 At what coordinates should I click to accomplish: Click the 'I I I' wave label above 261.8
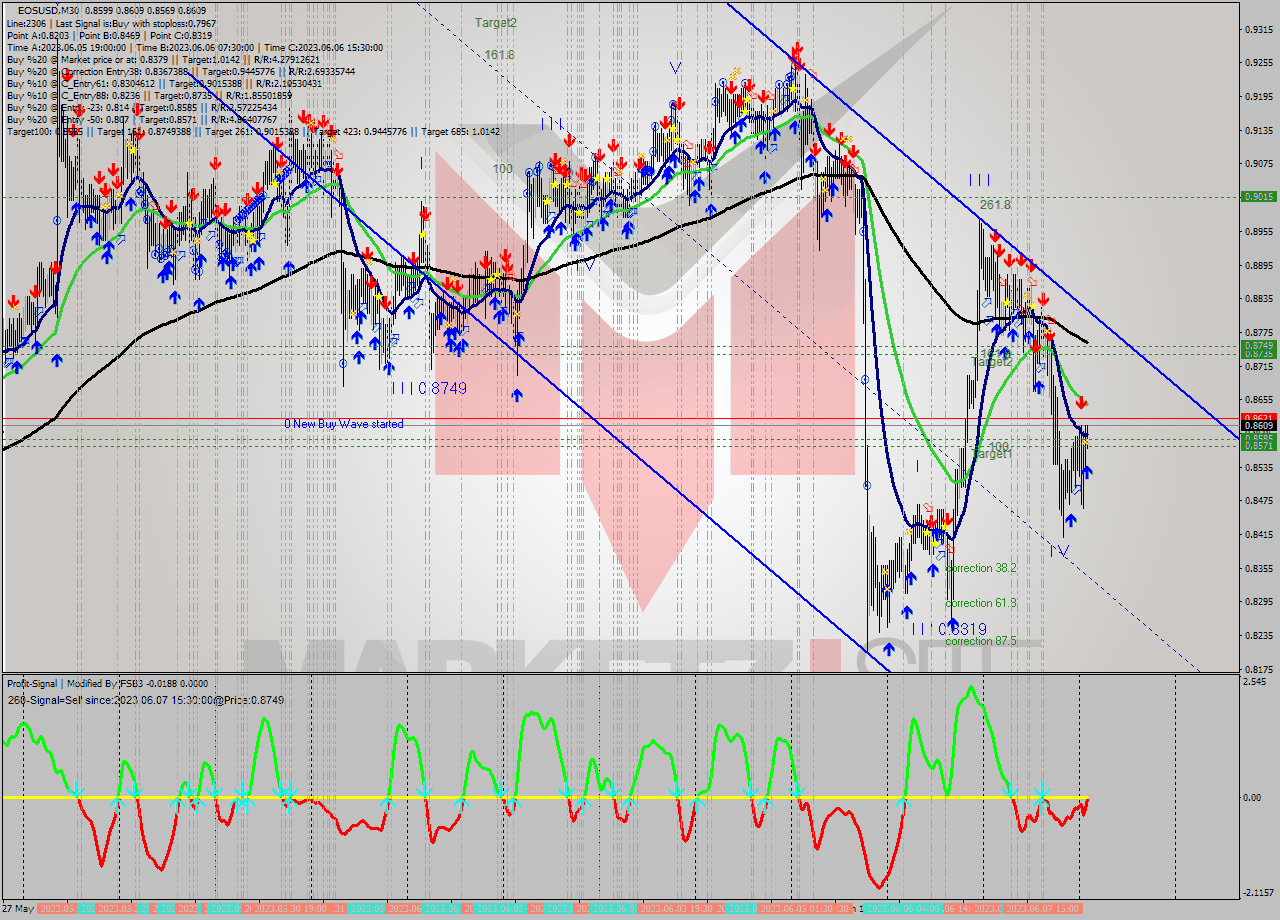979,180
